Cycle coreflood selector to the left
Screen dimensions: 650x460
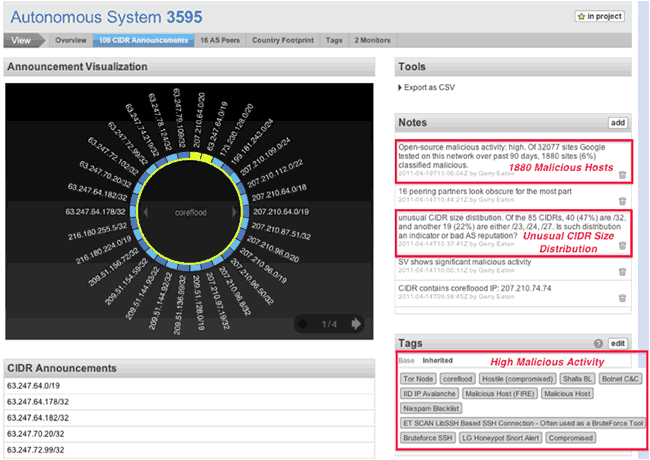click(143, 212)
